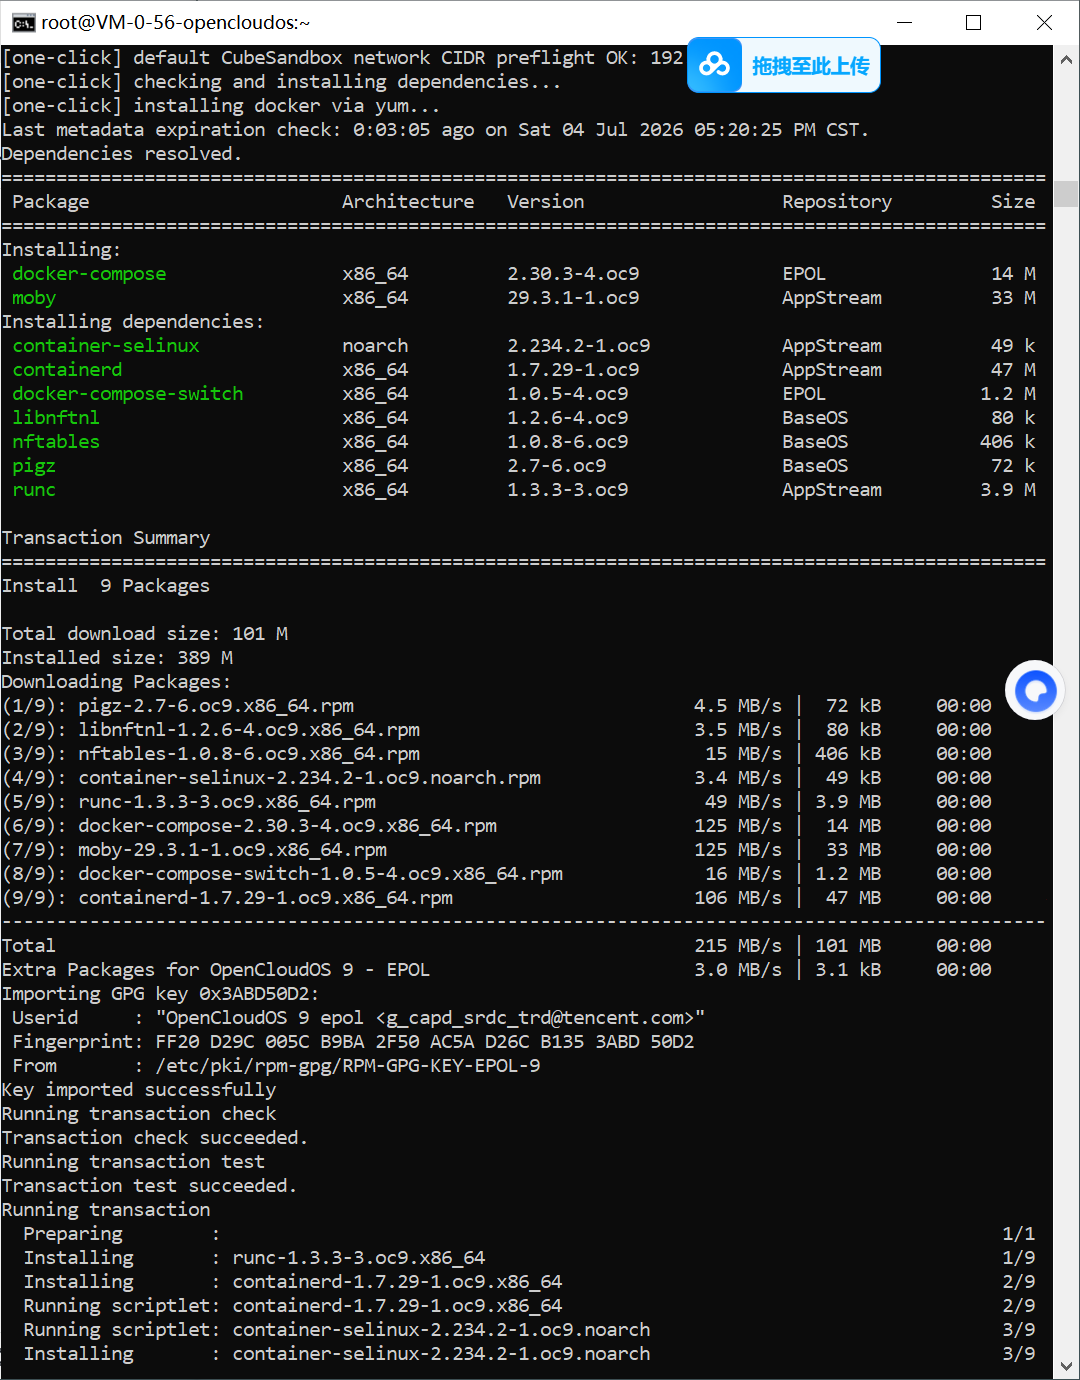1080x1380 pixels.
Task: Click the nftables package name
Action: pyautogui.click(x=56, y=442)
